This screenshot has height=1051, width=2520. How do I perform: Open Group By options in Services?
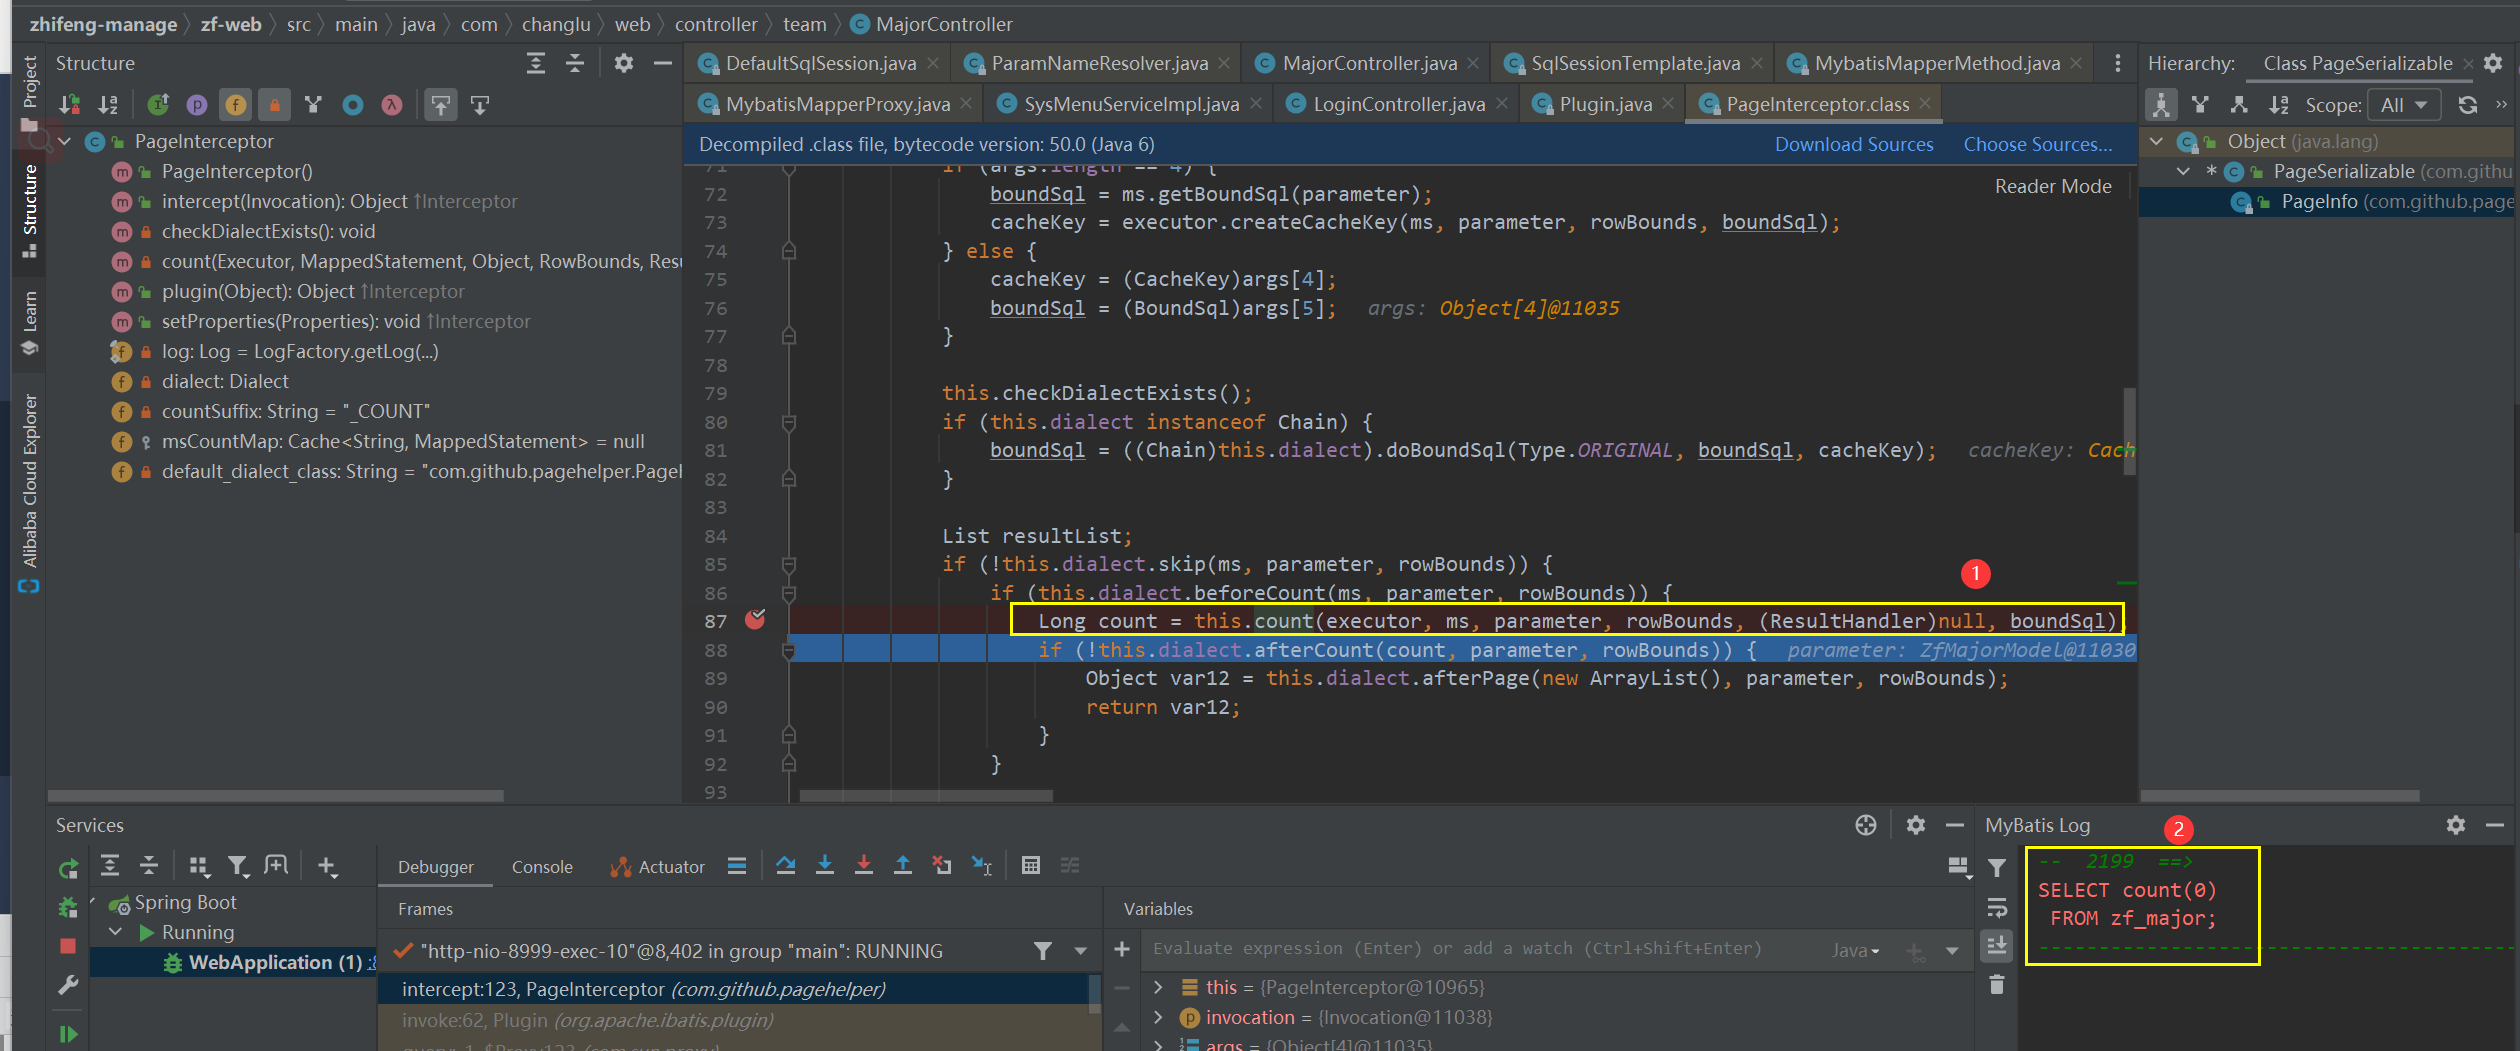click(x=199, y=865)
